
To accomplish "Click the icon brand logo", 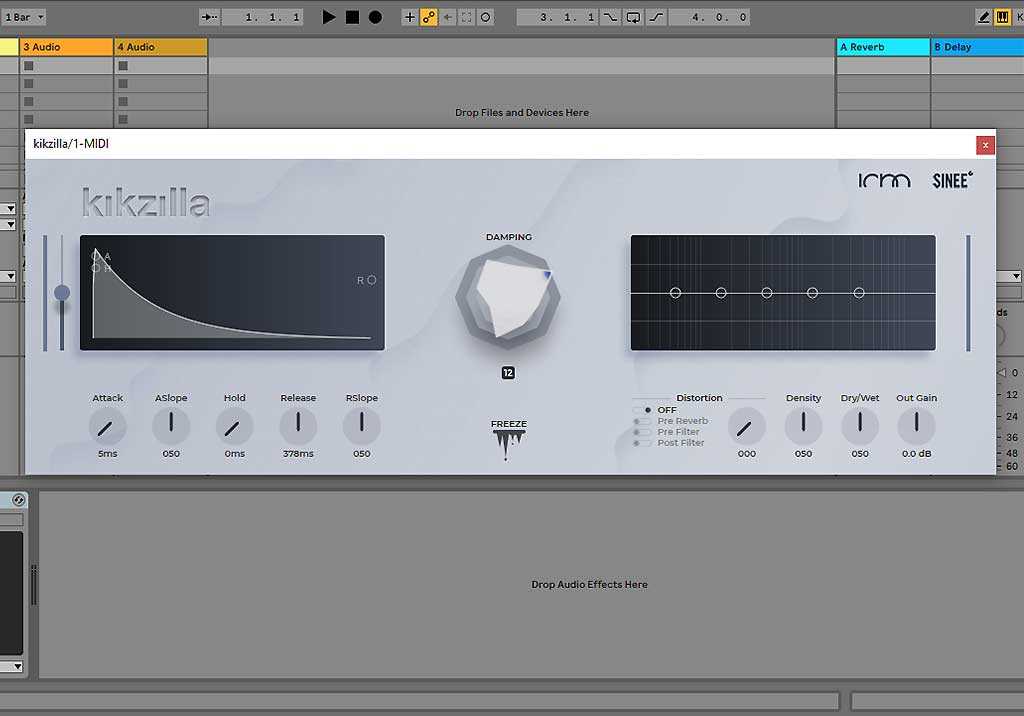I will tap(884, 180).
